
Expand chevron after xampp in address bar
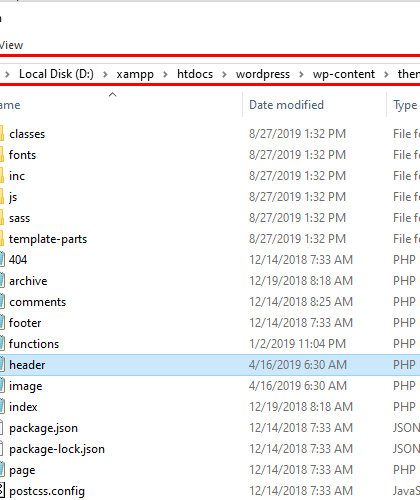point(165,74)
